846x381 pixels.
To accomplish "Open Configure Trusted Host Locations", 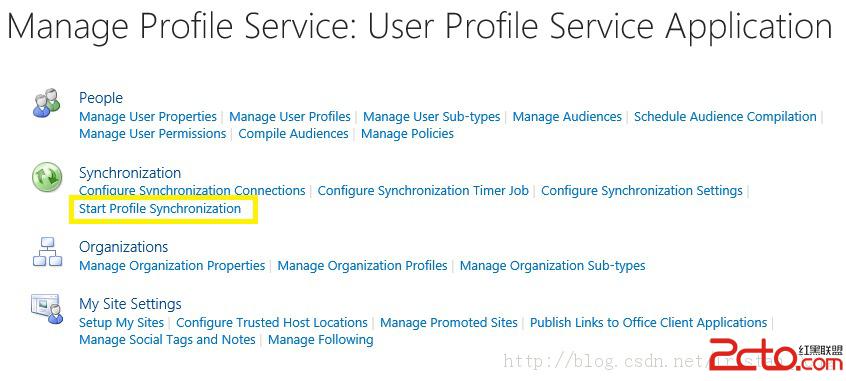I will (272, 323).
